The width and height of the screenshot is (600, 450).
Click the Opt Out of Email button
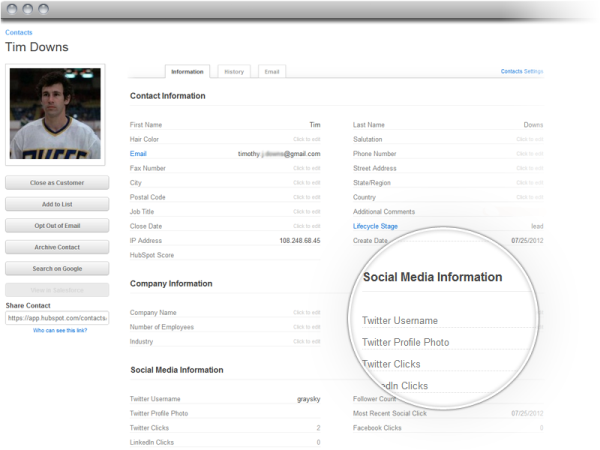pos(57,225)
